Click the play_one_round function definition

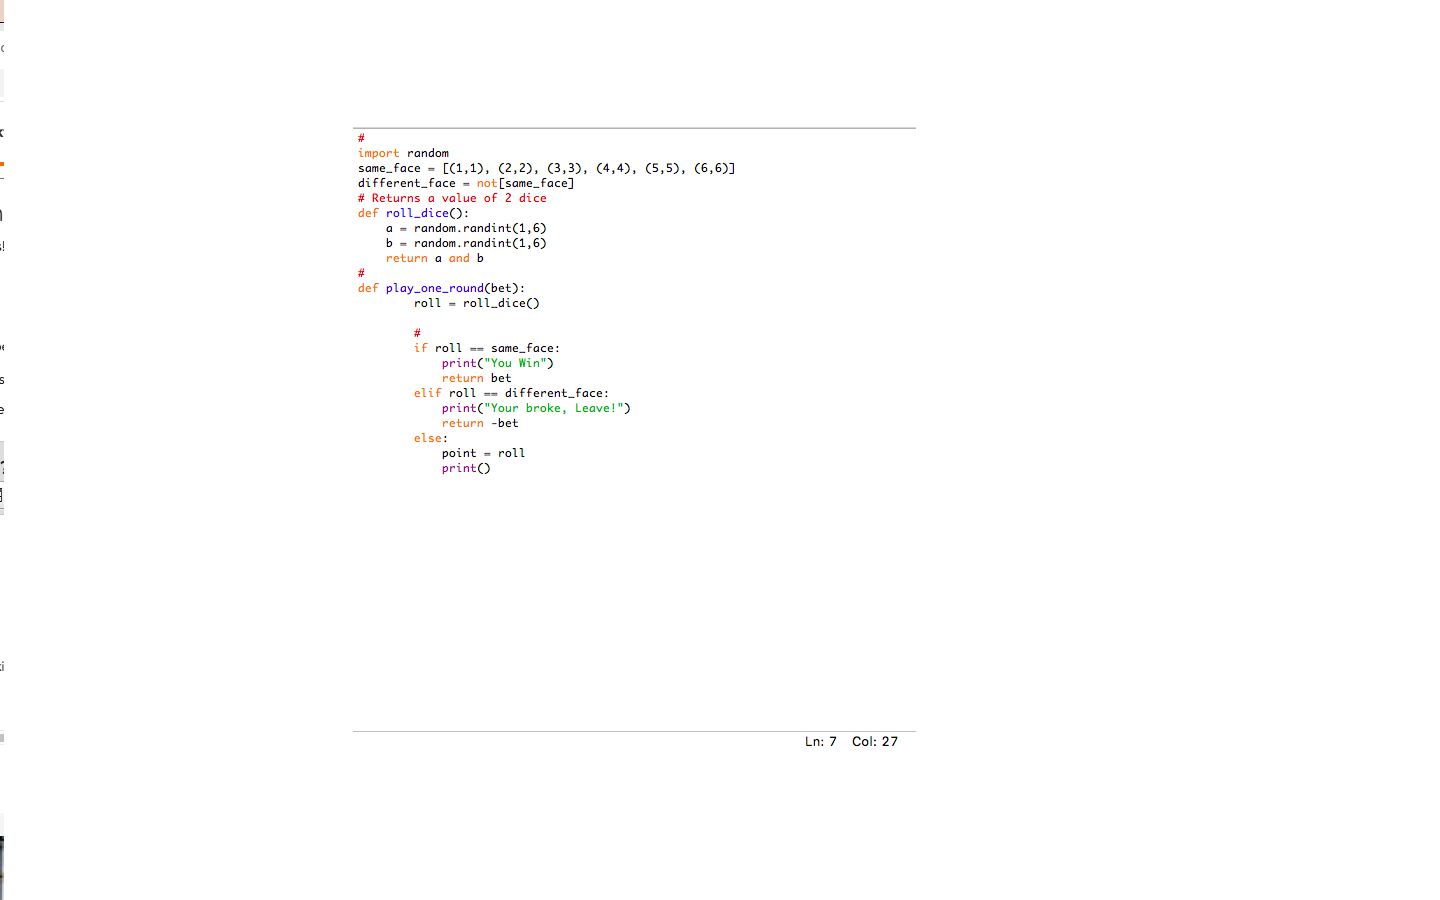[434, 287]
